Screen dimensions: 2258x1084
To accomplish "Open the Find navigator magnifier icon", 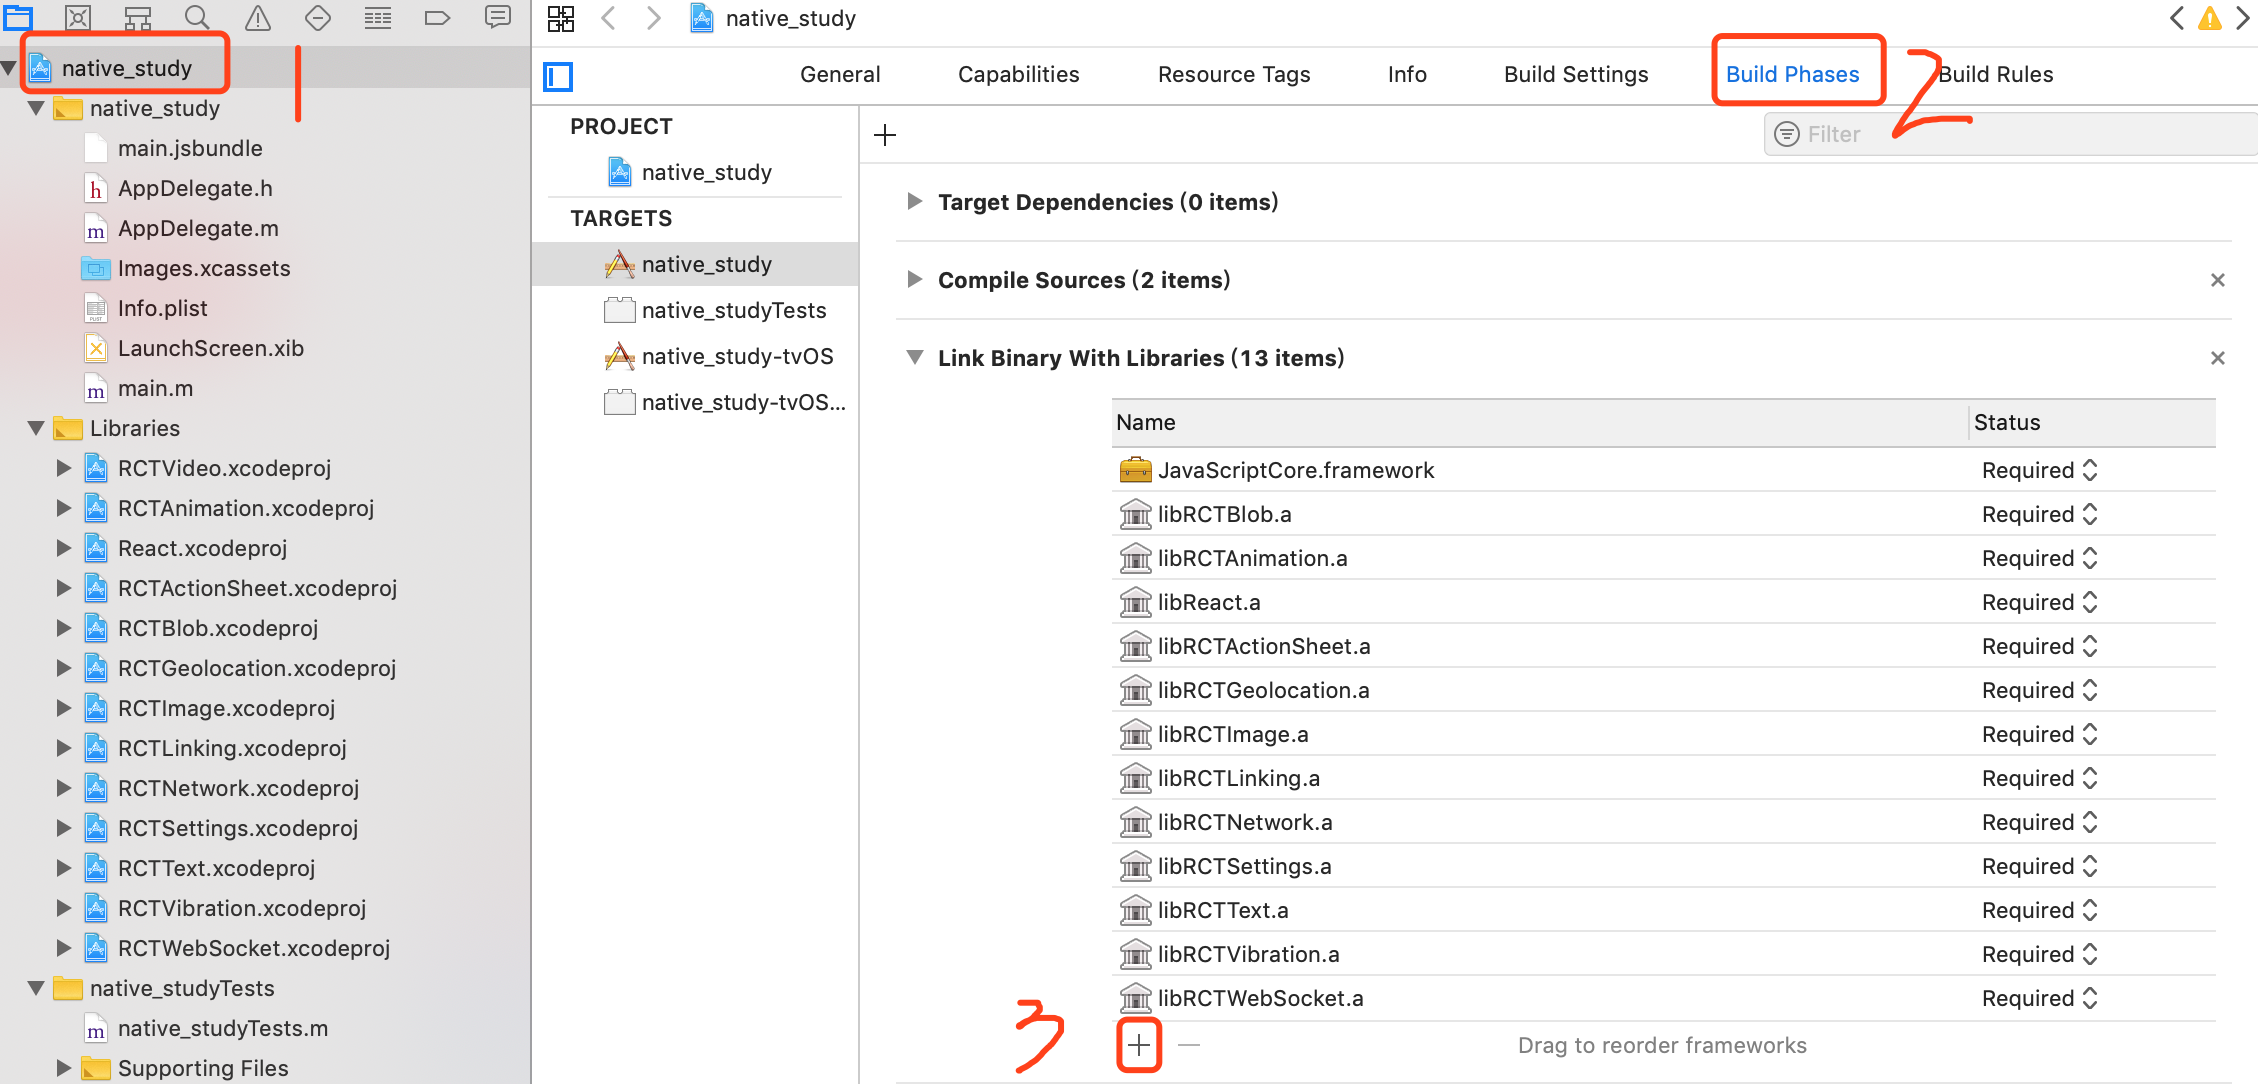I will (x=197, y=17).
